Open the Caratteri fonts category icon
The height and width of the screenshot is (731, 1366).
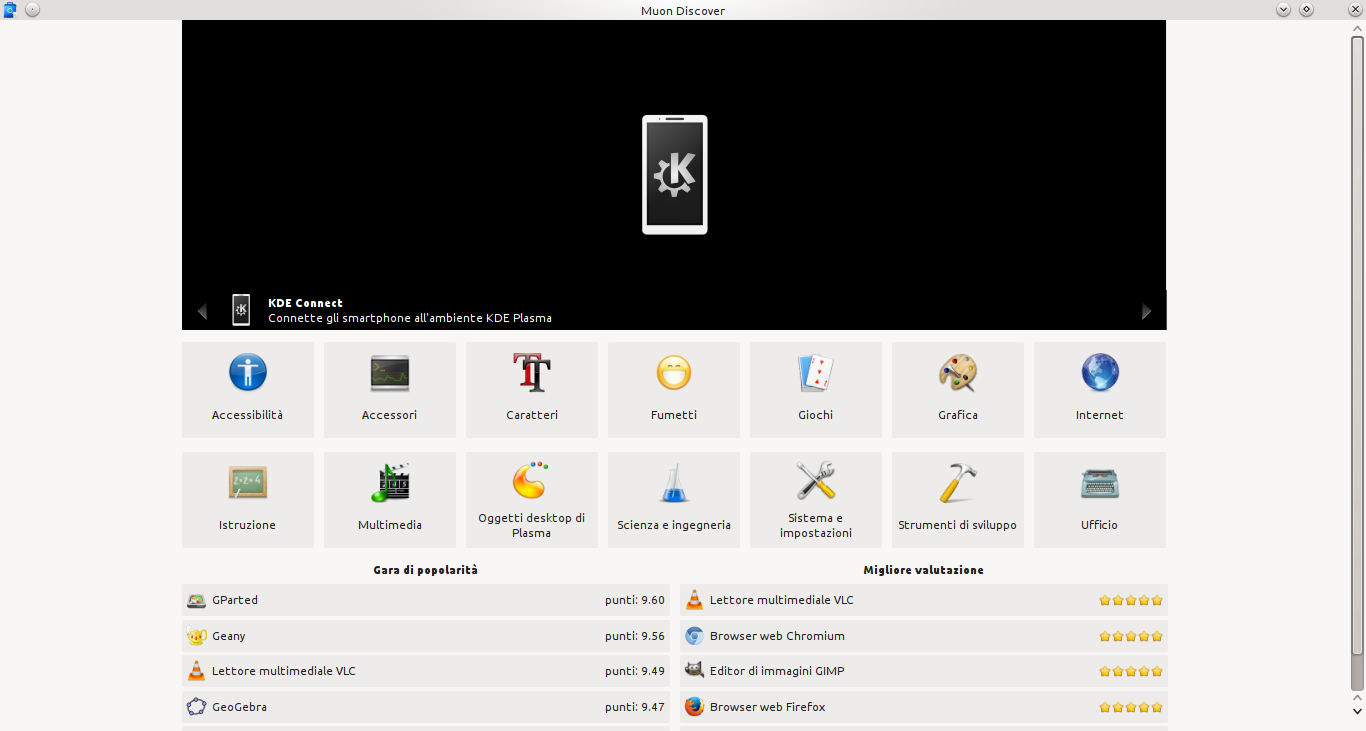tap(531, 373)
